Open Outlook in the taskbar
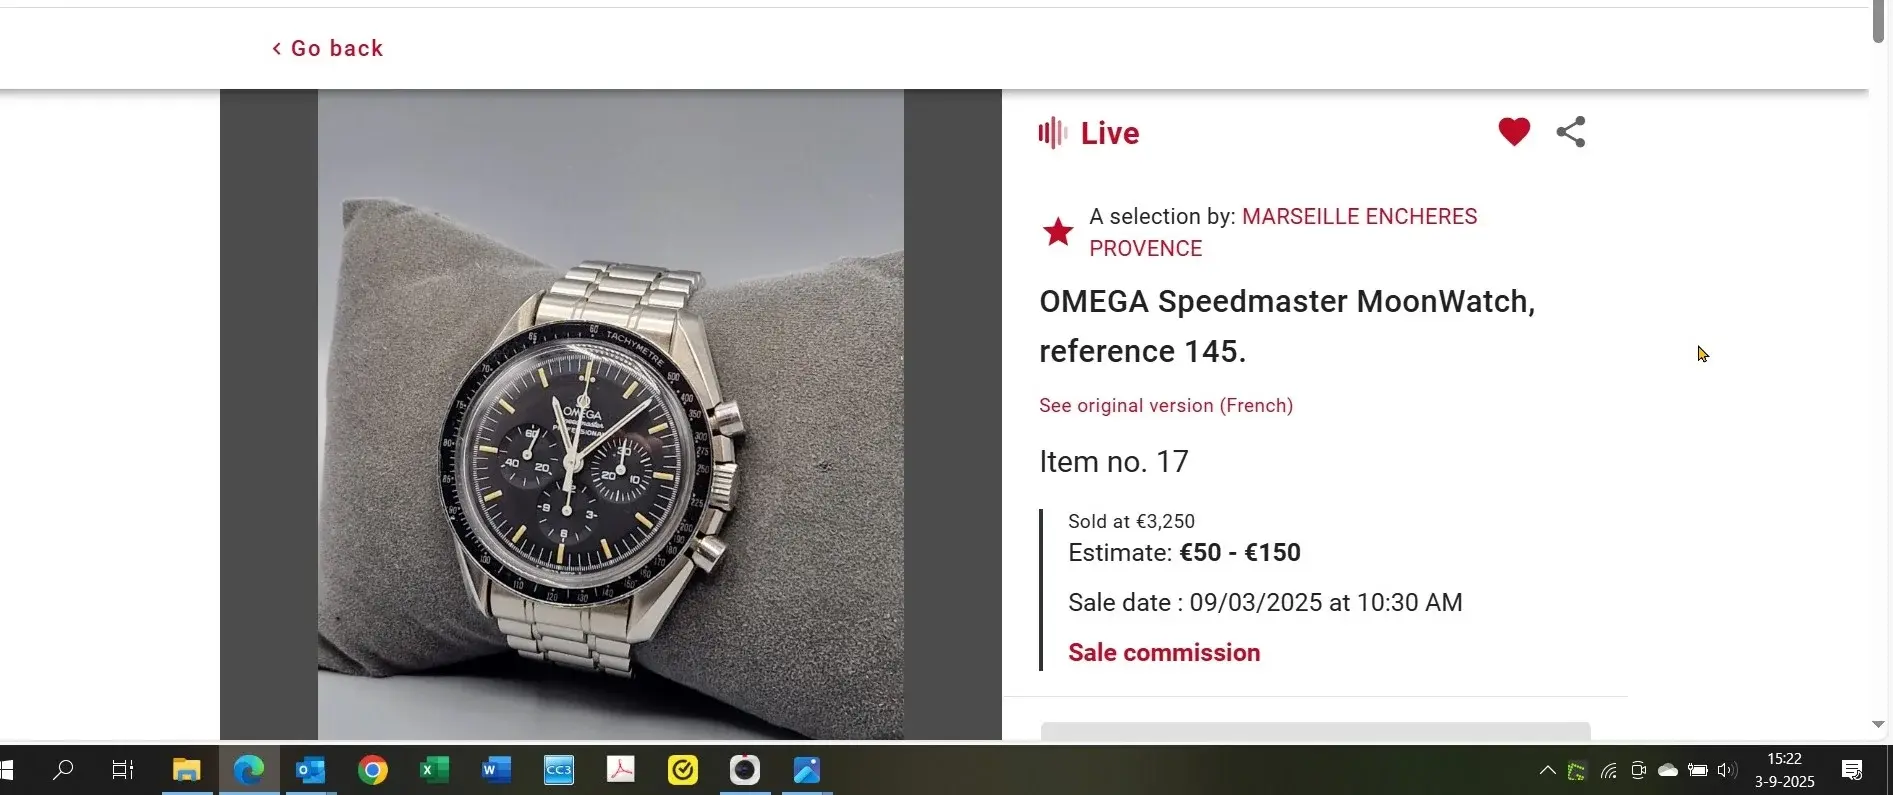The image size is (1893, 795). click(310, 770)
